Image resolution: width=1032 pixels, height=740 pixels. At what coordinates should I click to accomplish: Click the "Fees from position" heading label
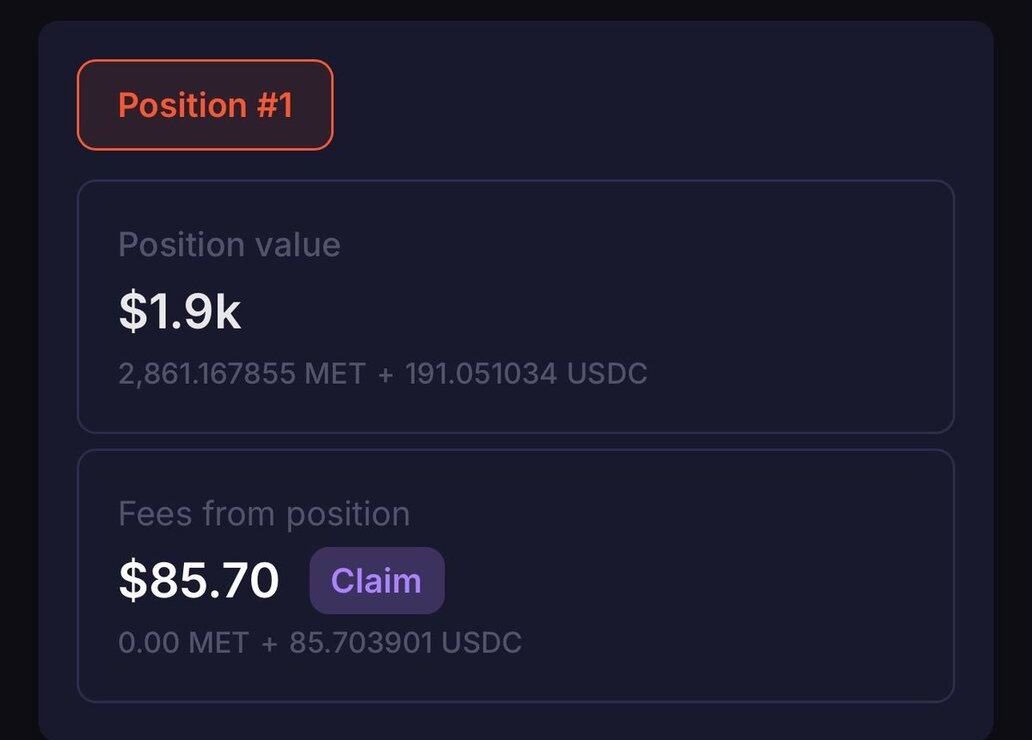[x=264, y=514]
